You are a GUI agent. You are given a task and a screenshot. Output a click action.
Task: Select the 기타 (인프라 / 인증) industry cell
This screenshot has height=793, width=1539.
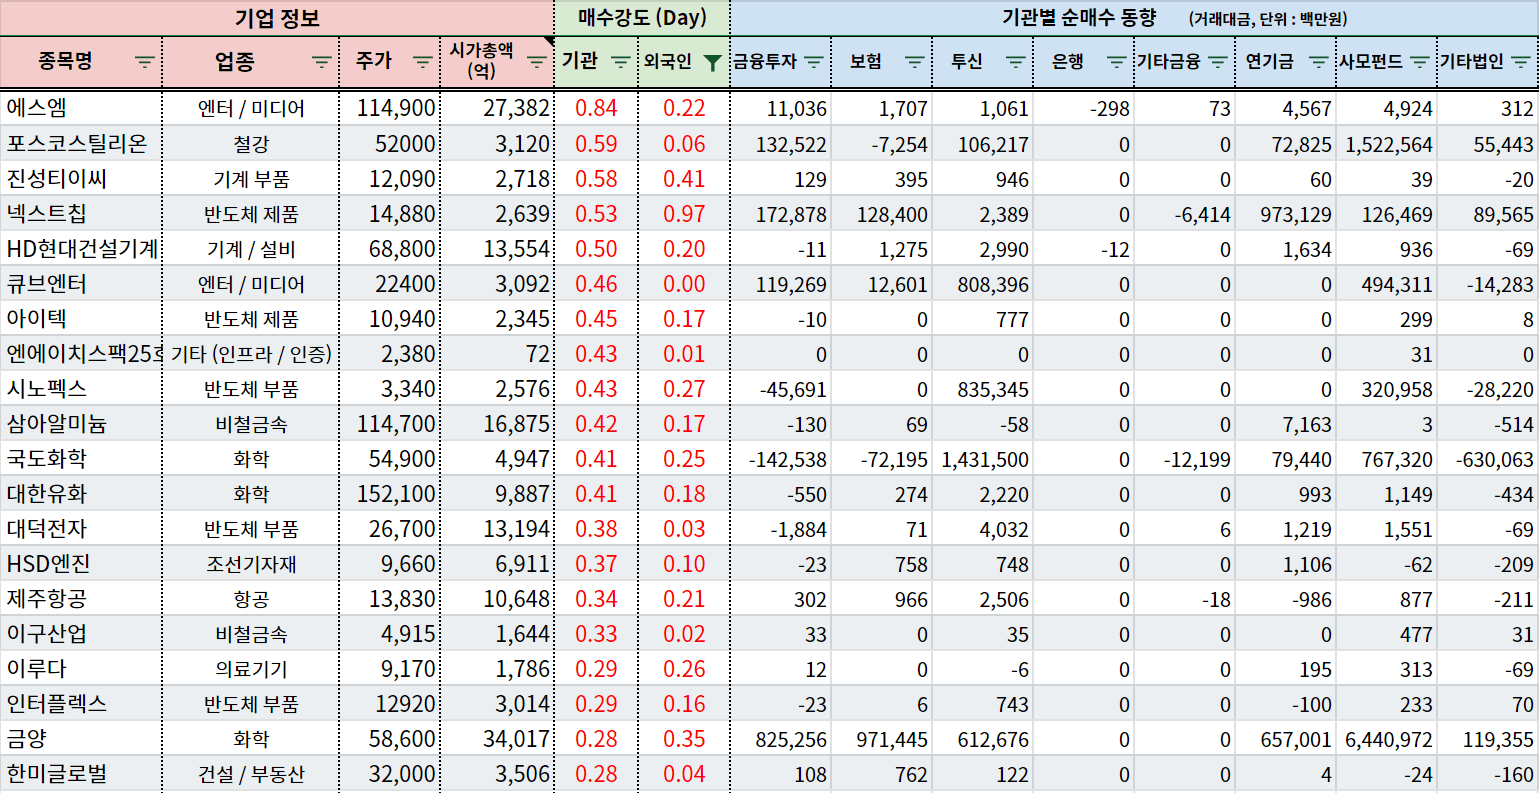point(251,353)
